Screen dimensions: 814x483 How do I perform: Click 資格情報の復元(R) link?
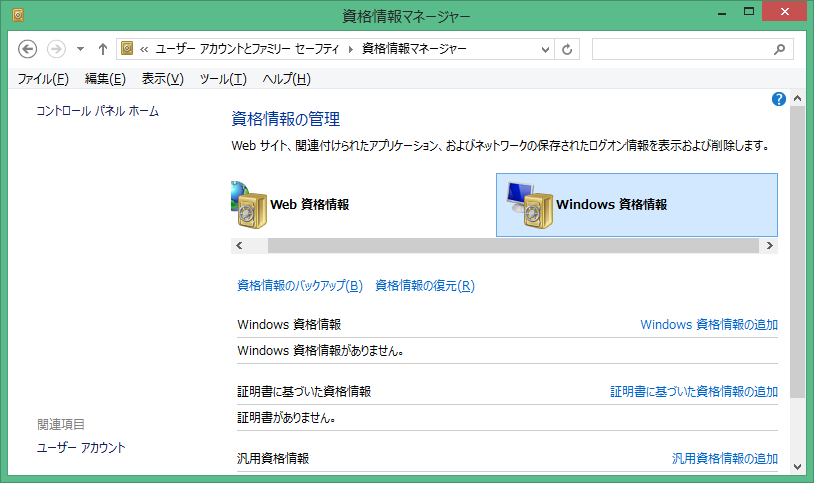[x=424, y=286]
